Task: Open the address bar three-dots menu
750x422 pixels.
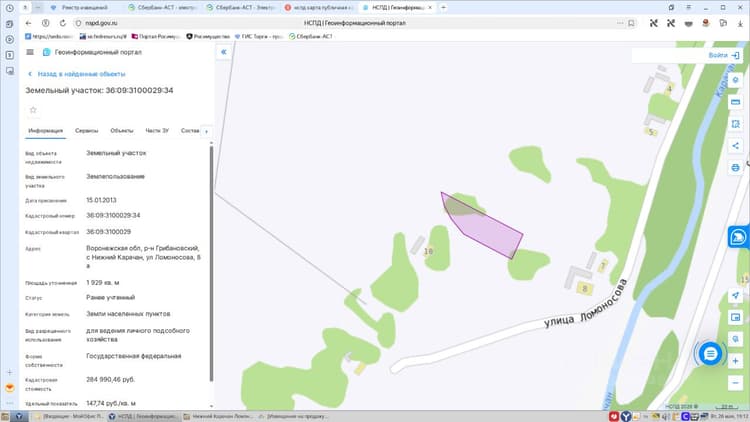Action: (620, 23)
